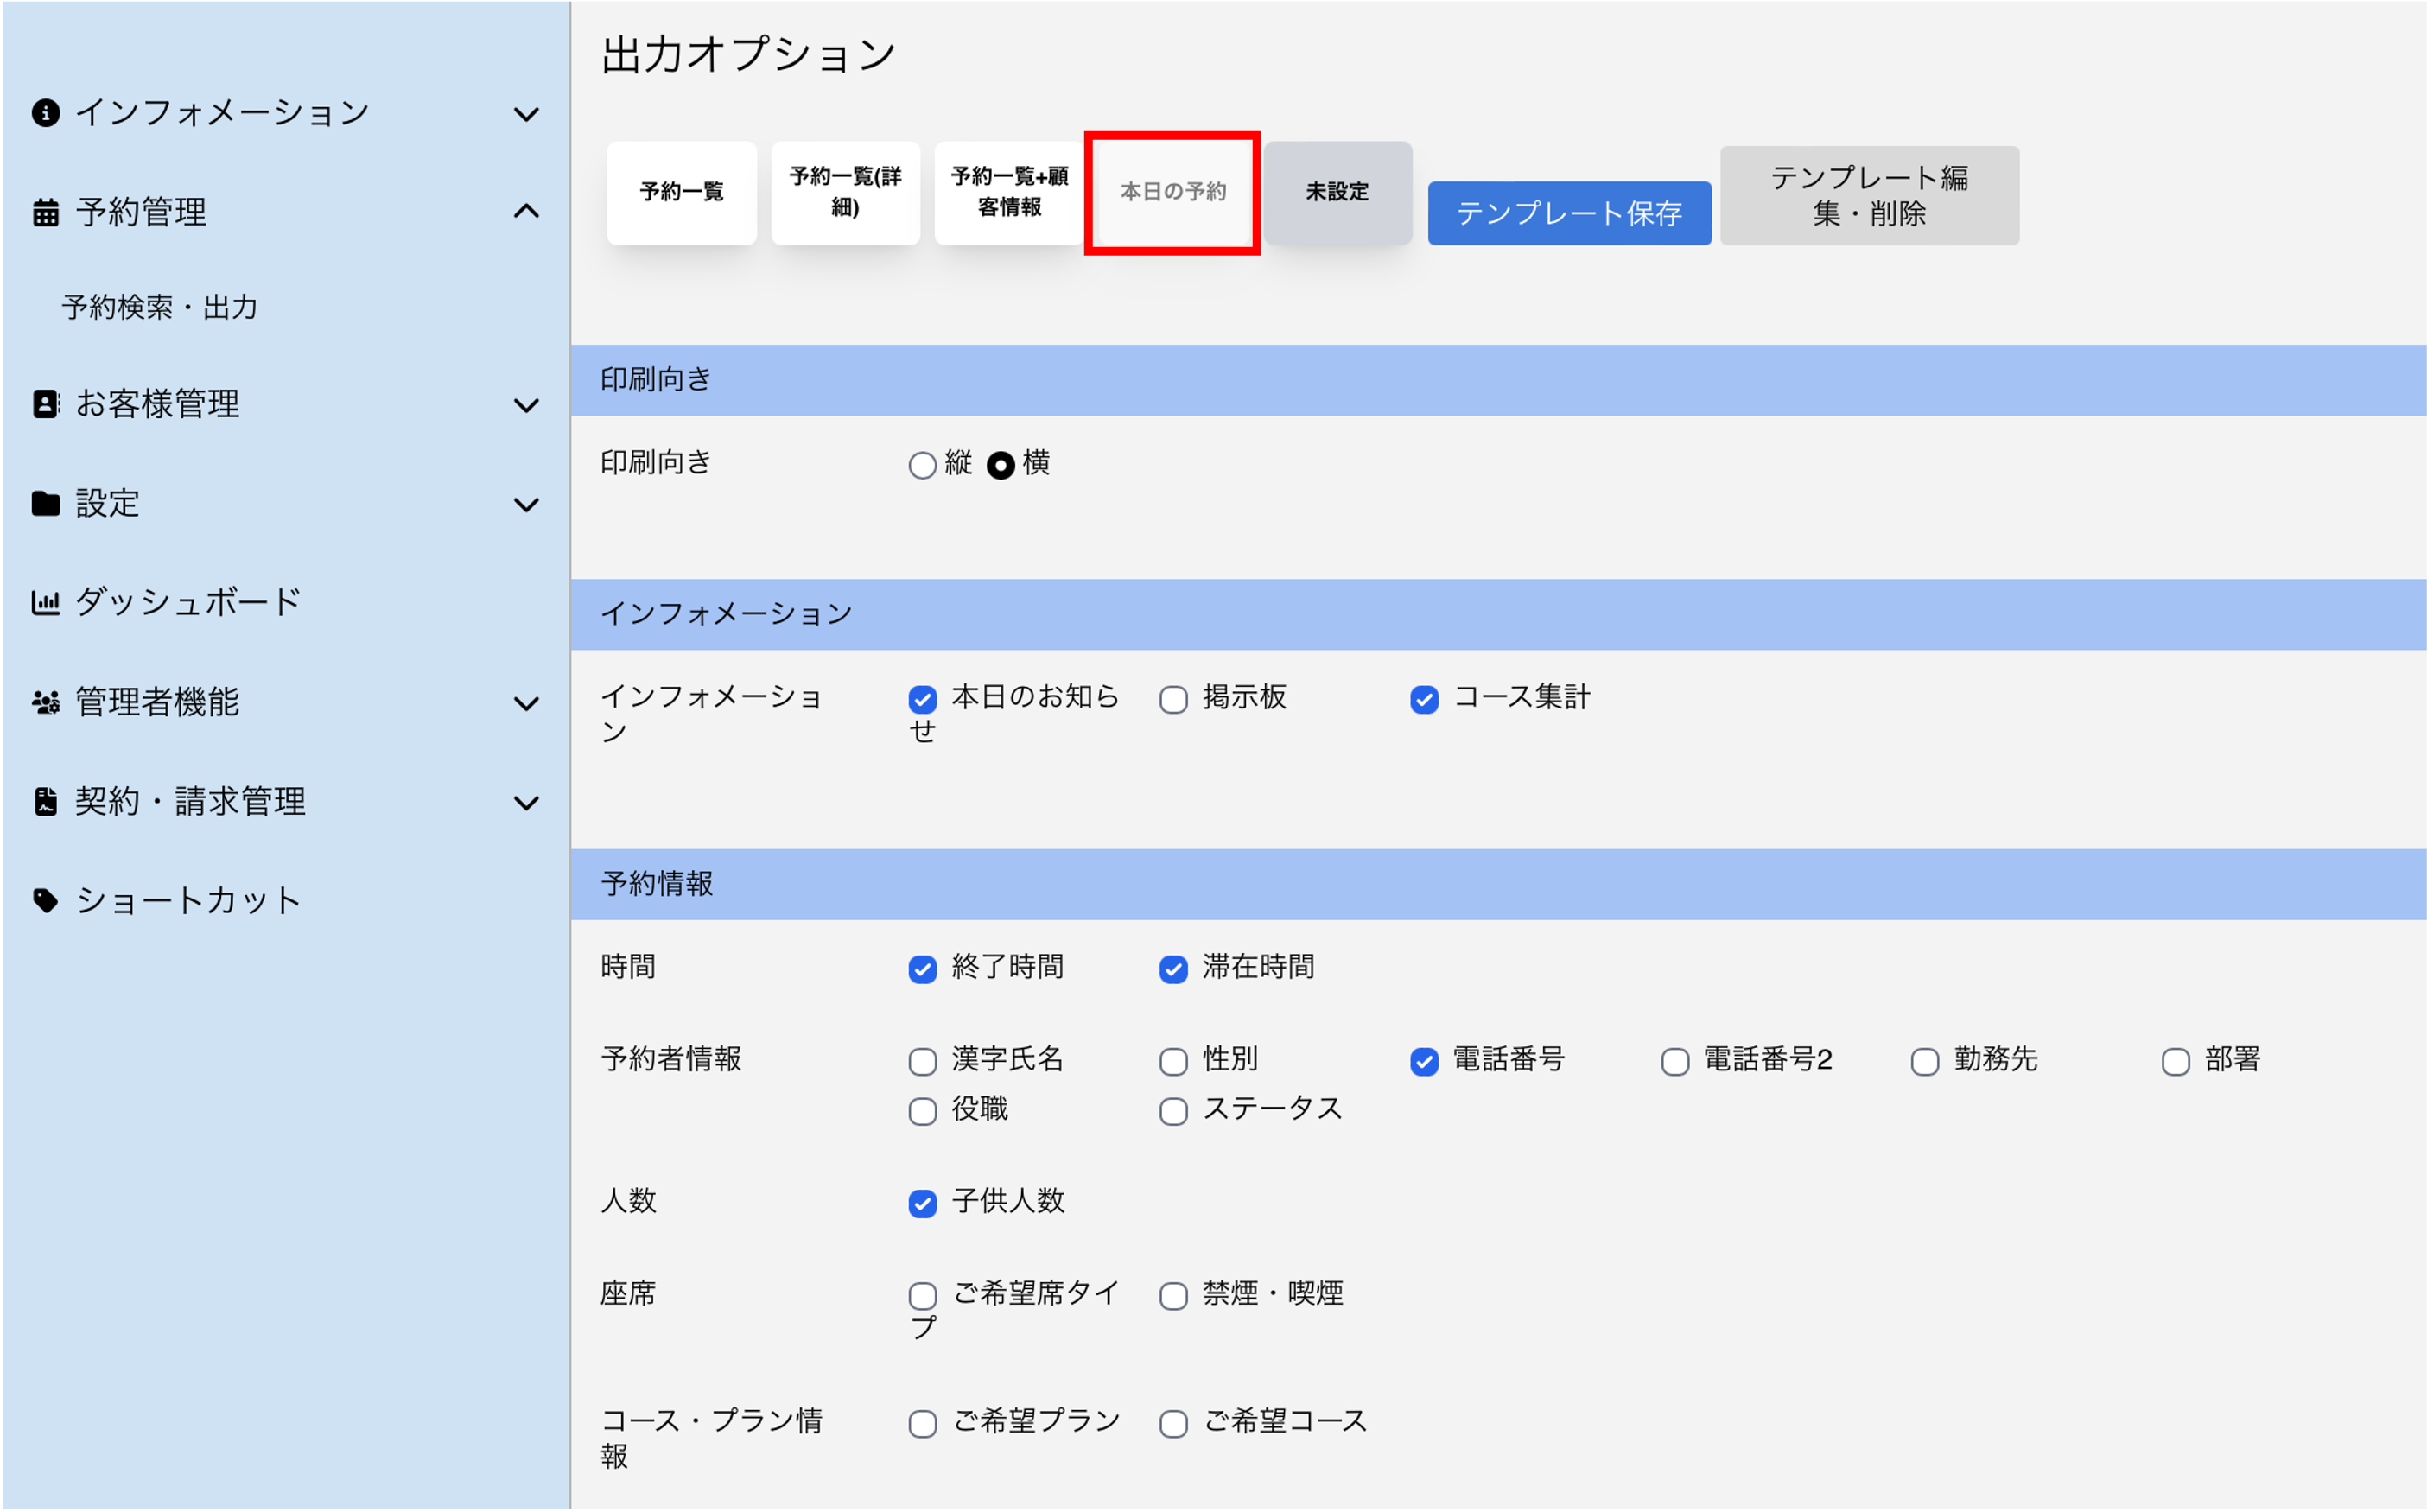Check the ステータス checkbox

pos(1173,1111)
